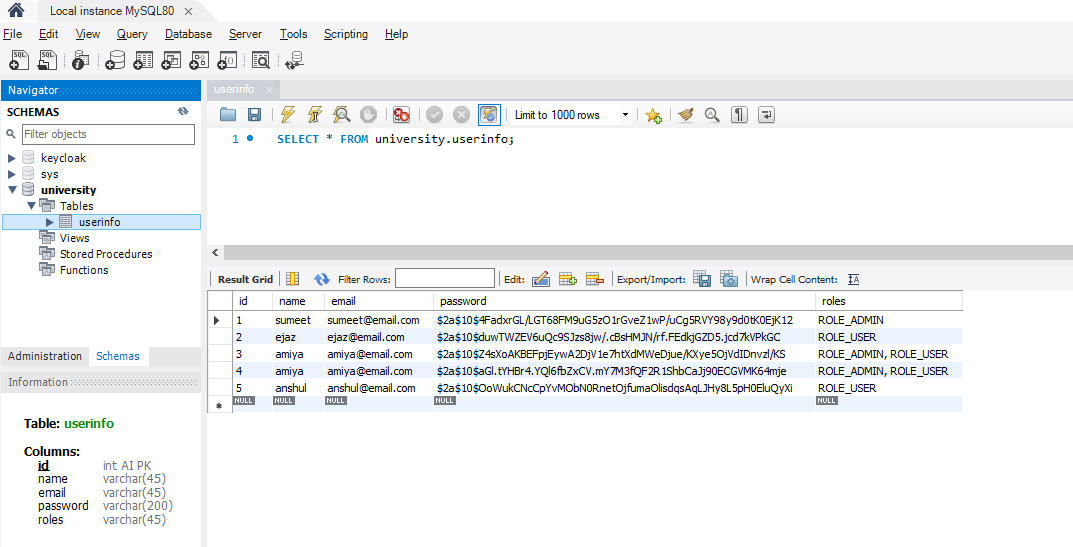
Task: Rollback the transaction X icon
Action: point(462,115)
